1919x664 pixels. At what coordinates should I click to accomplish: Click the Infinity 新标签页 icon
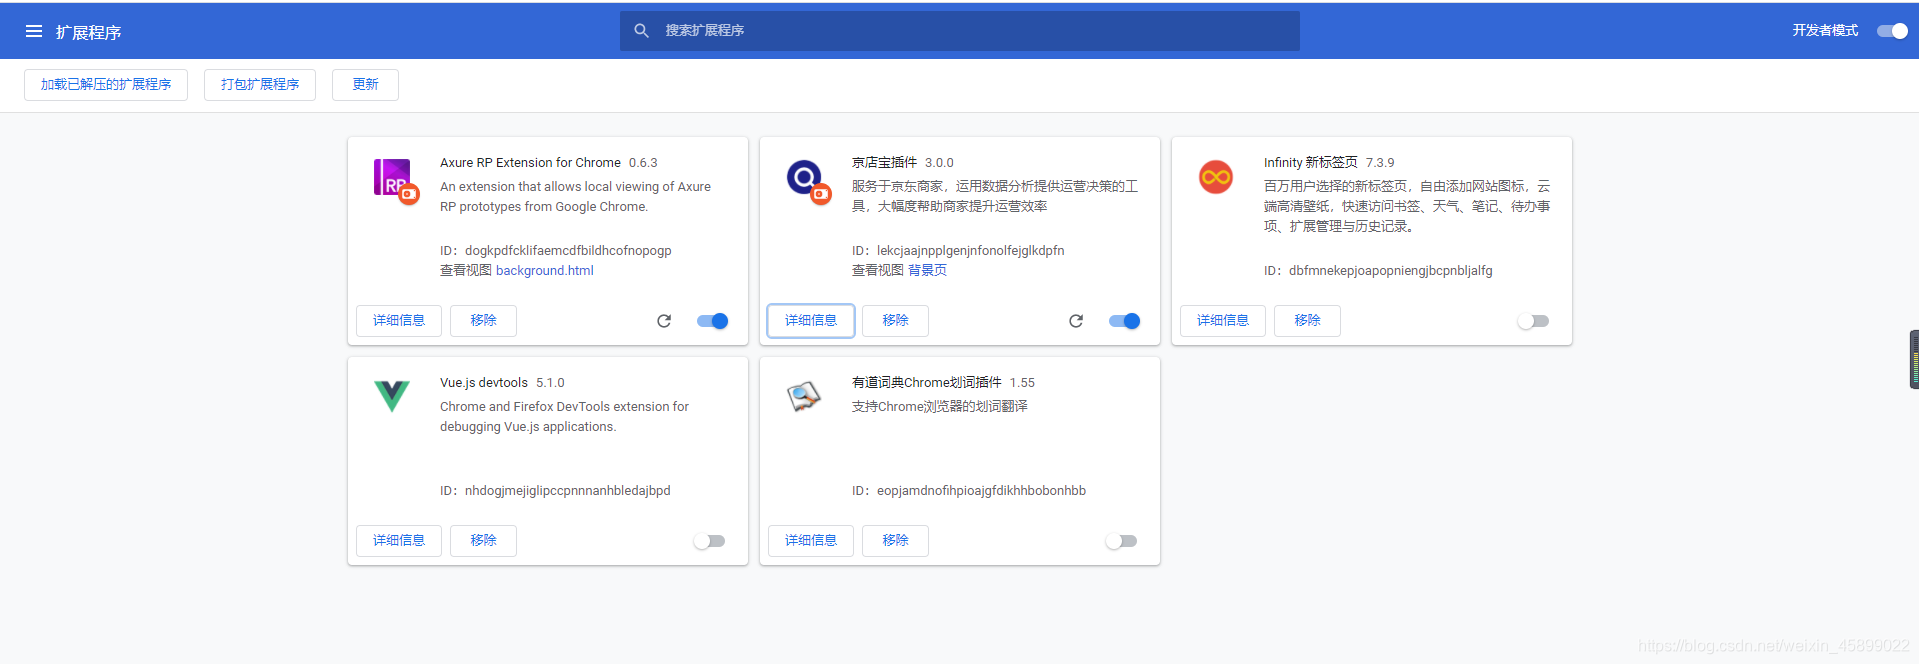coord(1216,177)
